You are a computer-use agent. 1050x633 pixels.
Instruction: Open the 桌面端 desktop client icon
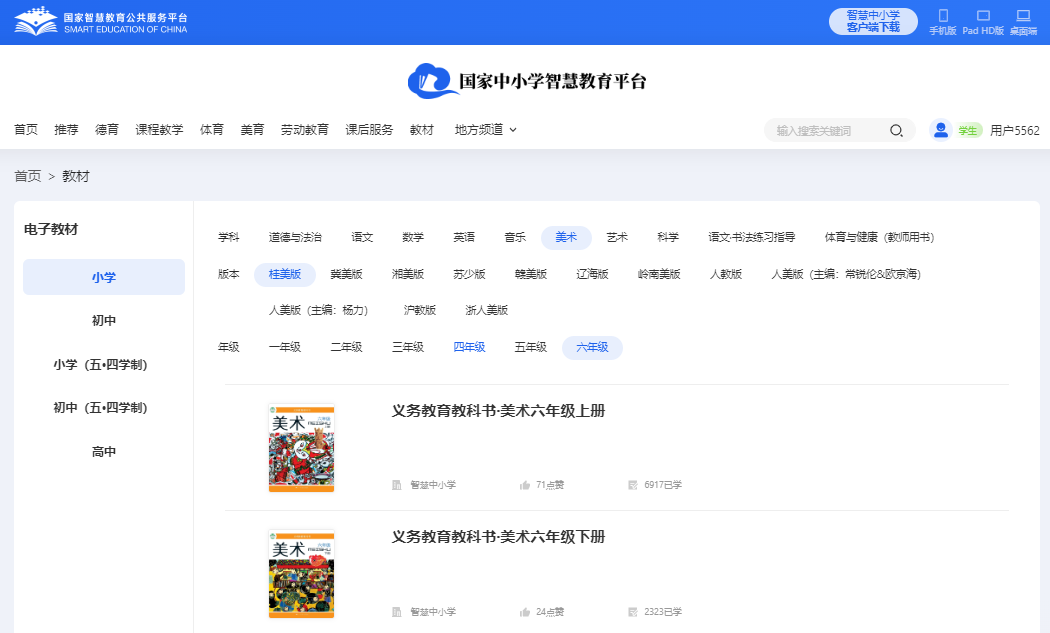1023,15
